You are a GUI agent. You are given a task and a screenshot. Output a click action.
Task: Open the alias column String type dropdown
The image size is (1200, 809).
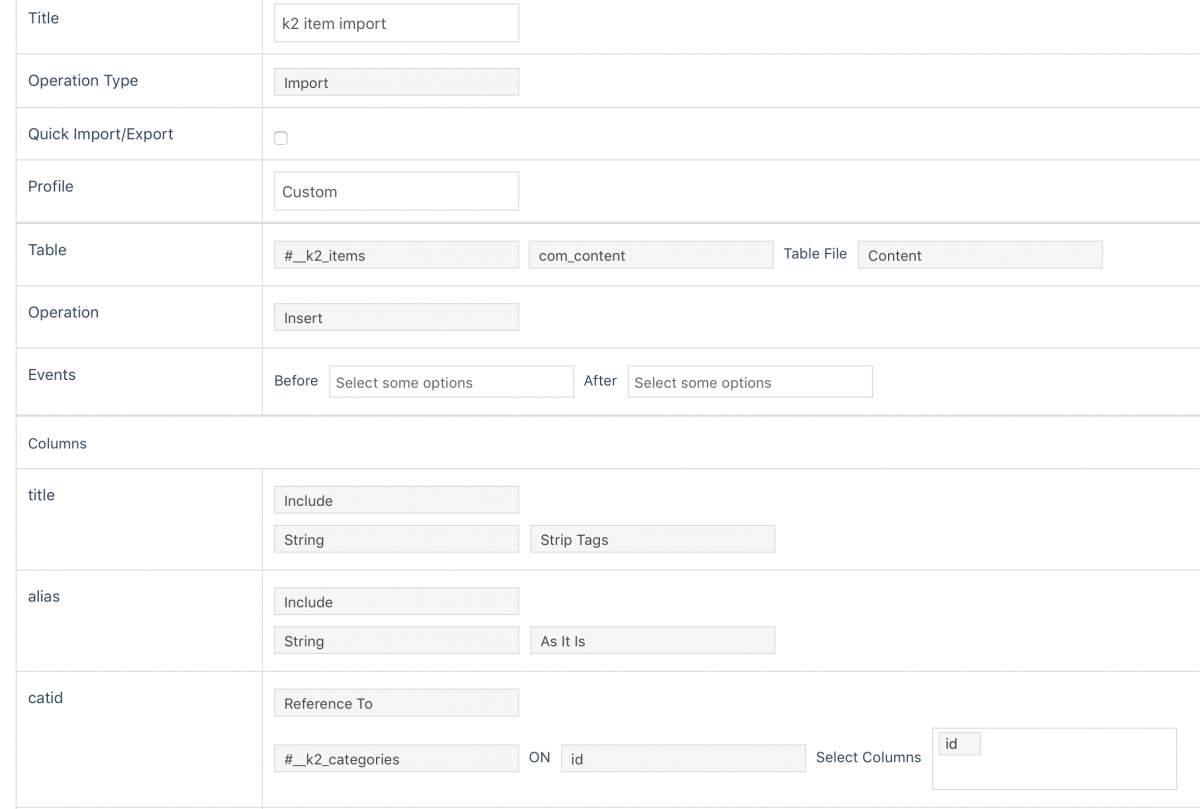[396, 640]
